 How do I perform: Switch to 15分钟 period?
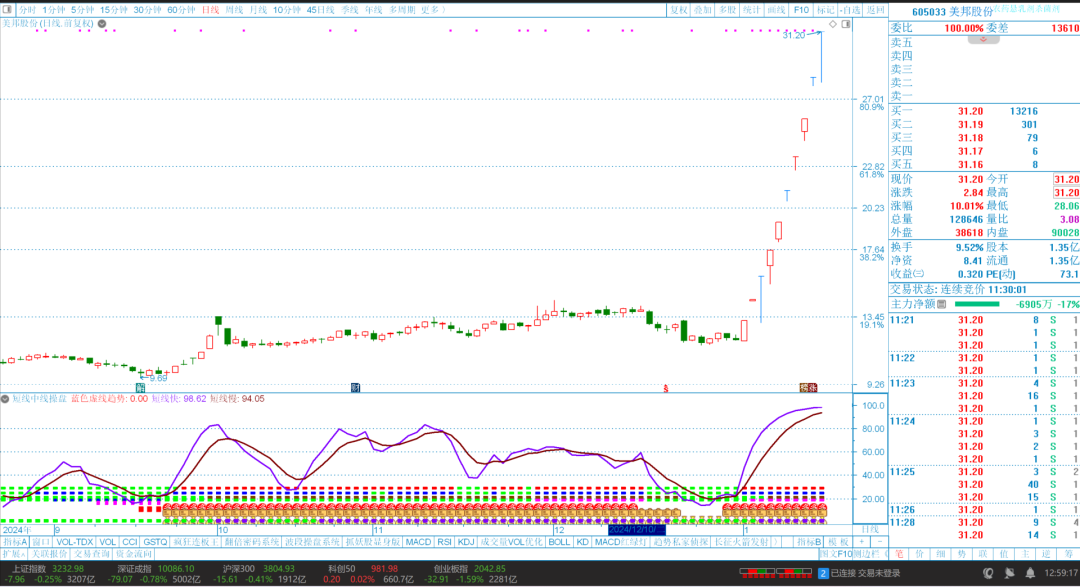pos(114,10)
